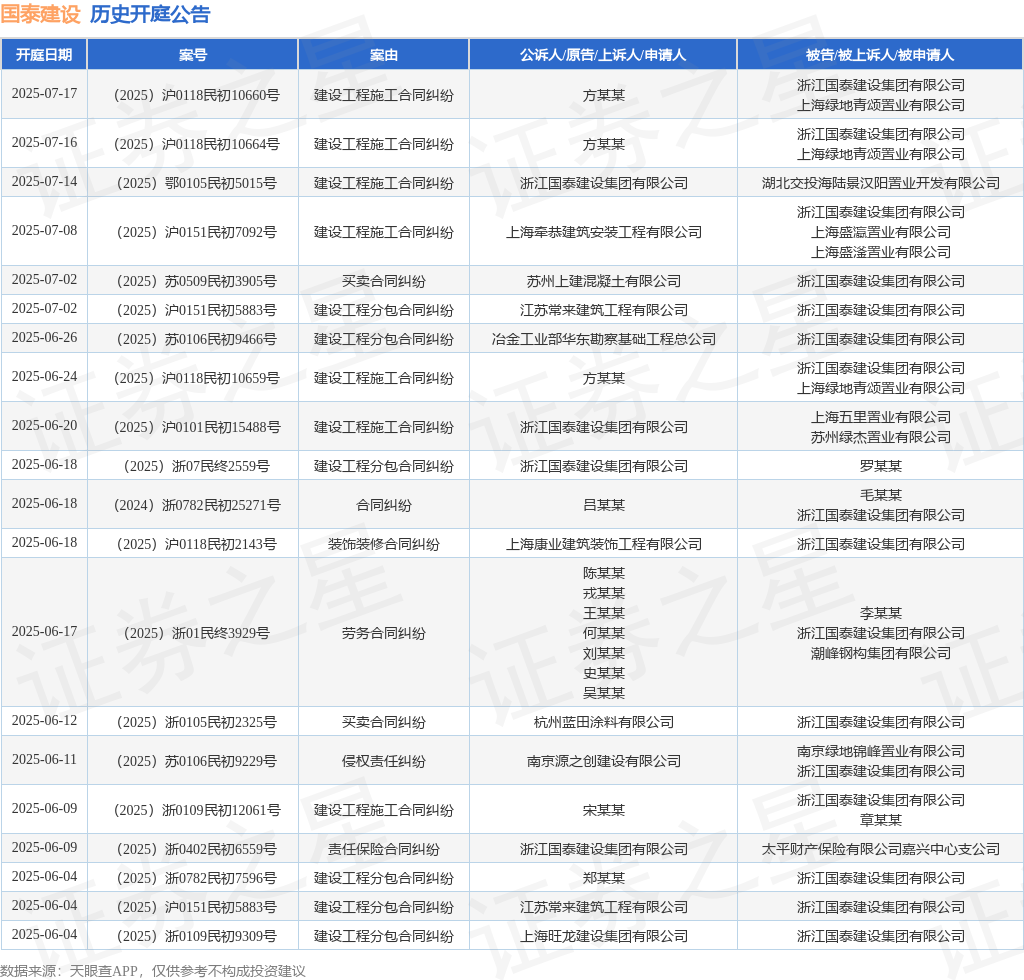Click defendant 罗某某
The image size is (1024, 980).
pos(880,466)
